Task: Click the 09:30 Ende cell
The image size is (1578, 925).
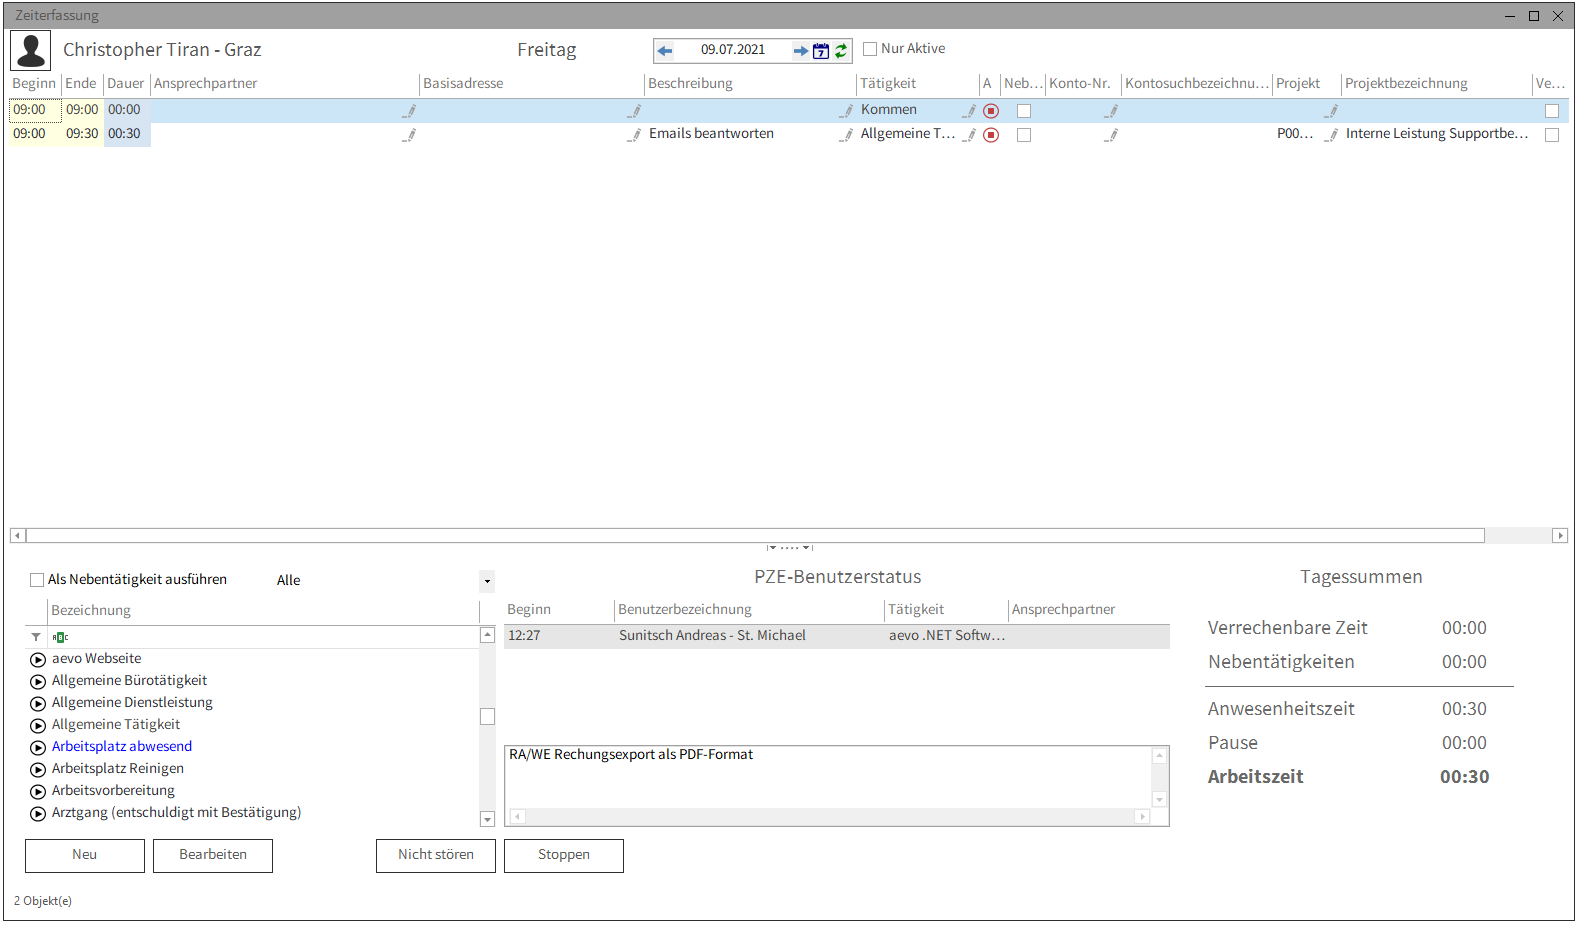Action: [82, 134]
